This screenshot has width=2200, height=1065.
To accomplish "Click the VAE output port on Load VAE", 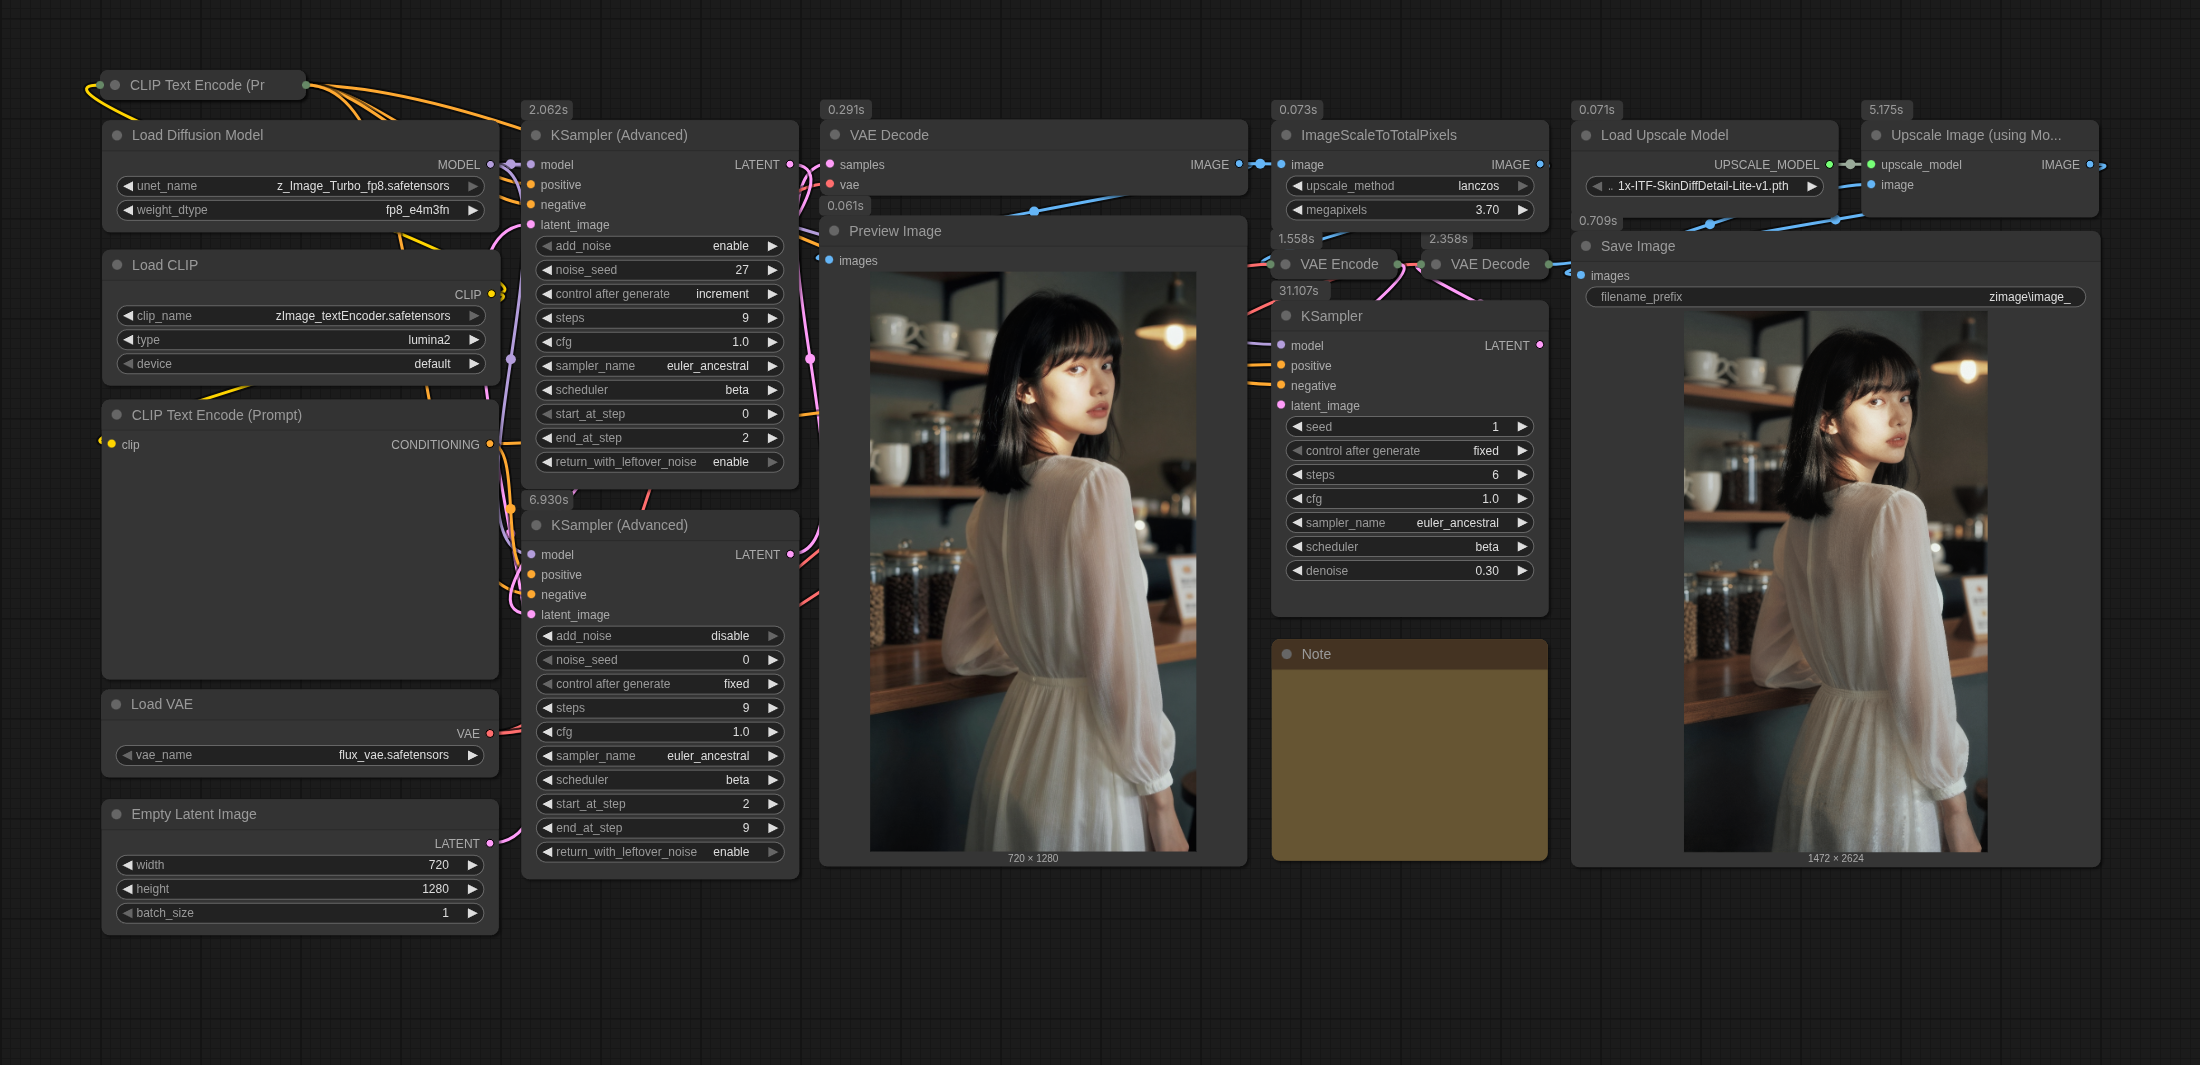I will coord(490,734).
